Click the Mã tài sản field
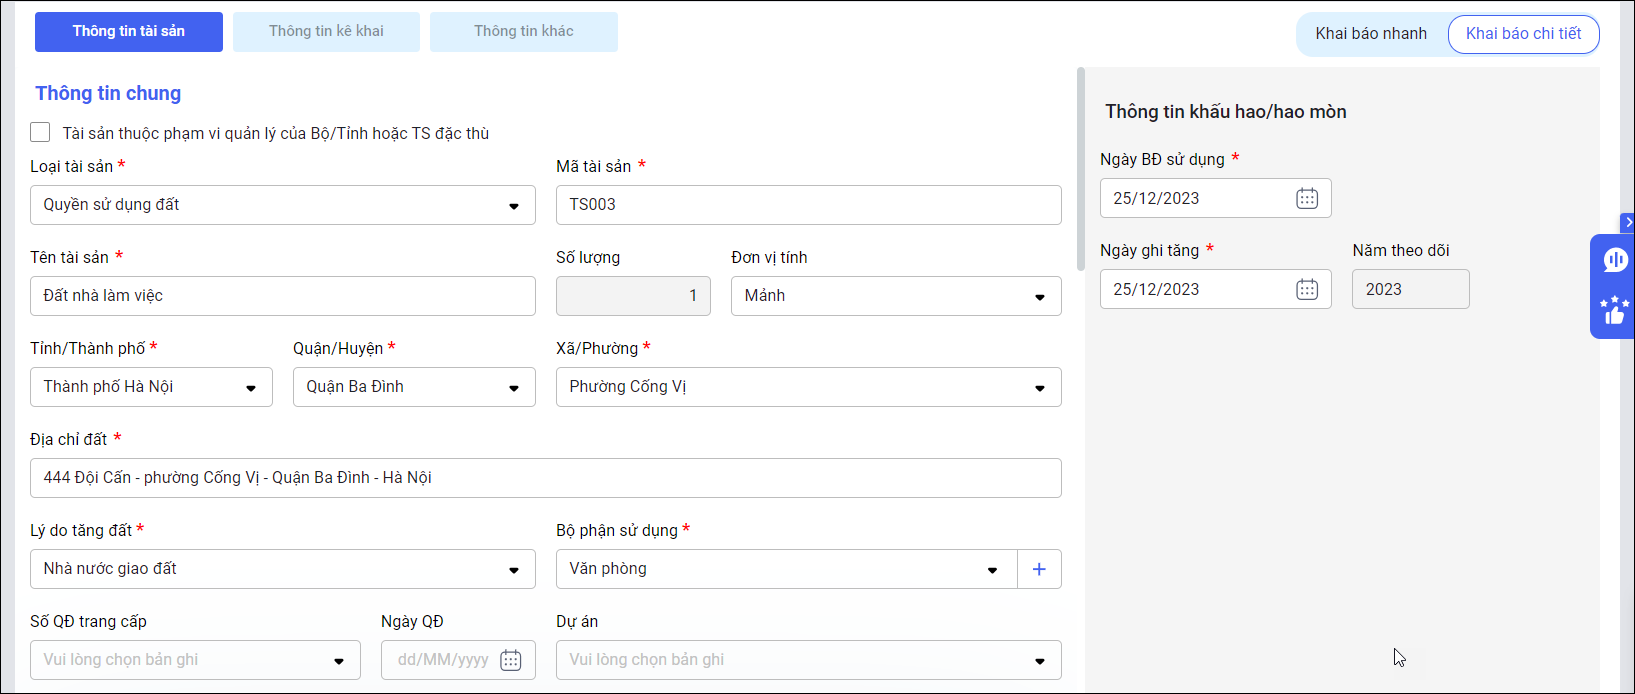 (807, 205)
